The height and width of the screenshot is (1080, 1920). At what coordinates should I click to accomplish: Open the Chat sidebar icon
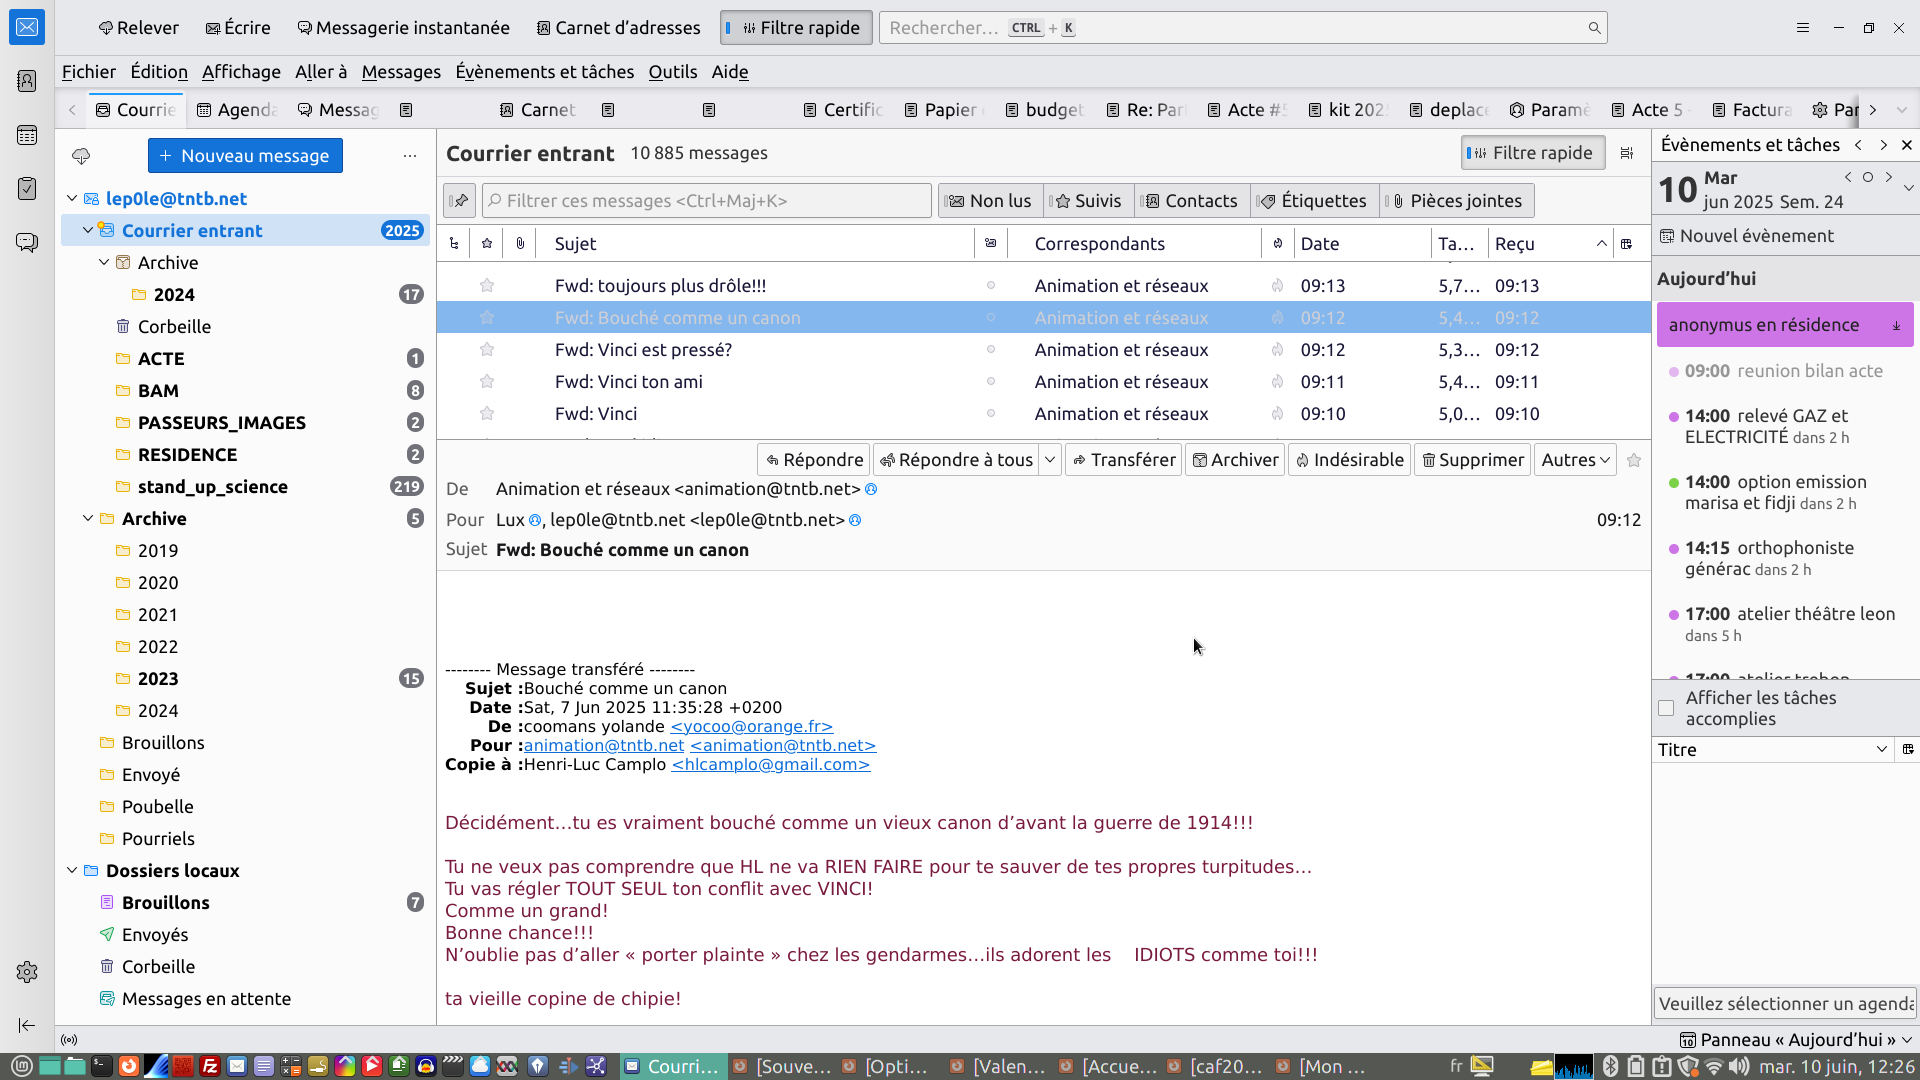click(x=27, y=243)
